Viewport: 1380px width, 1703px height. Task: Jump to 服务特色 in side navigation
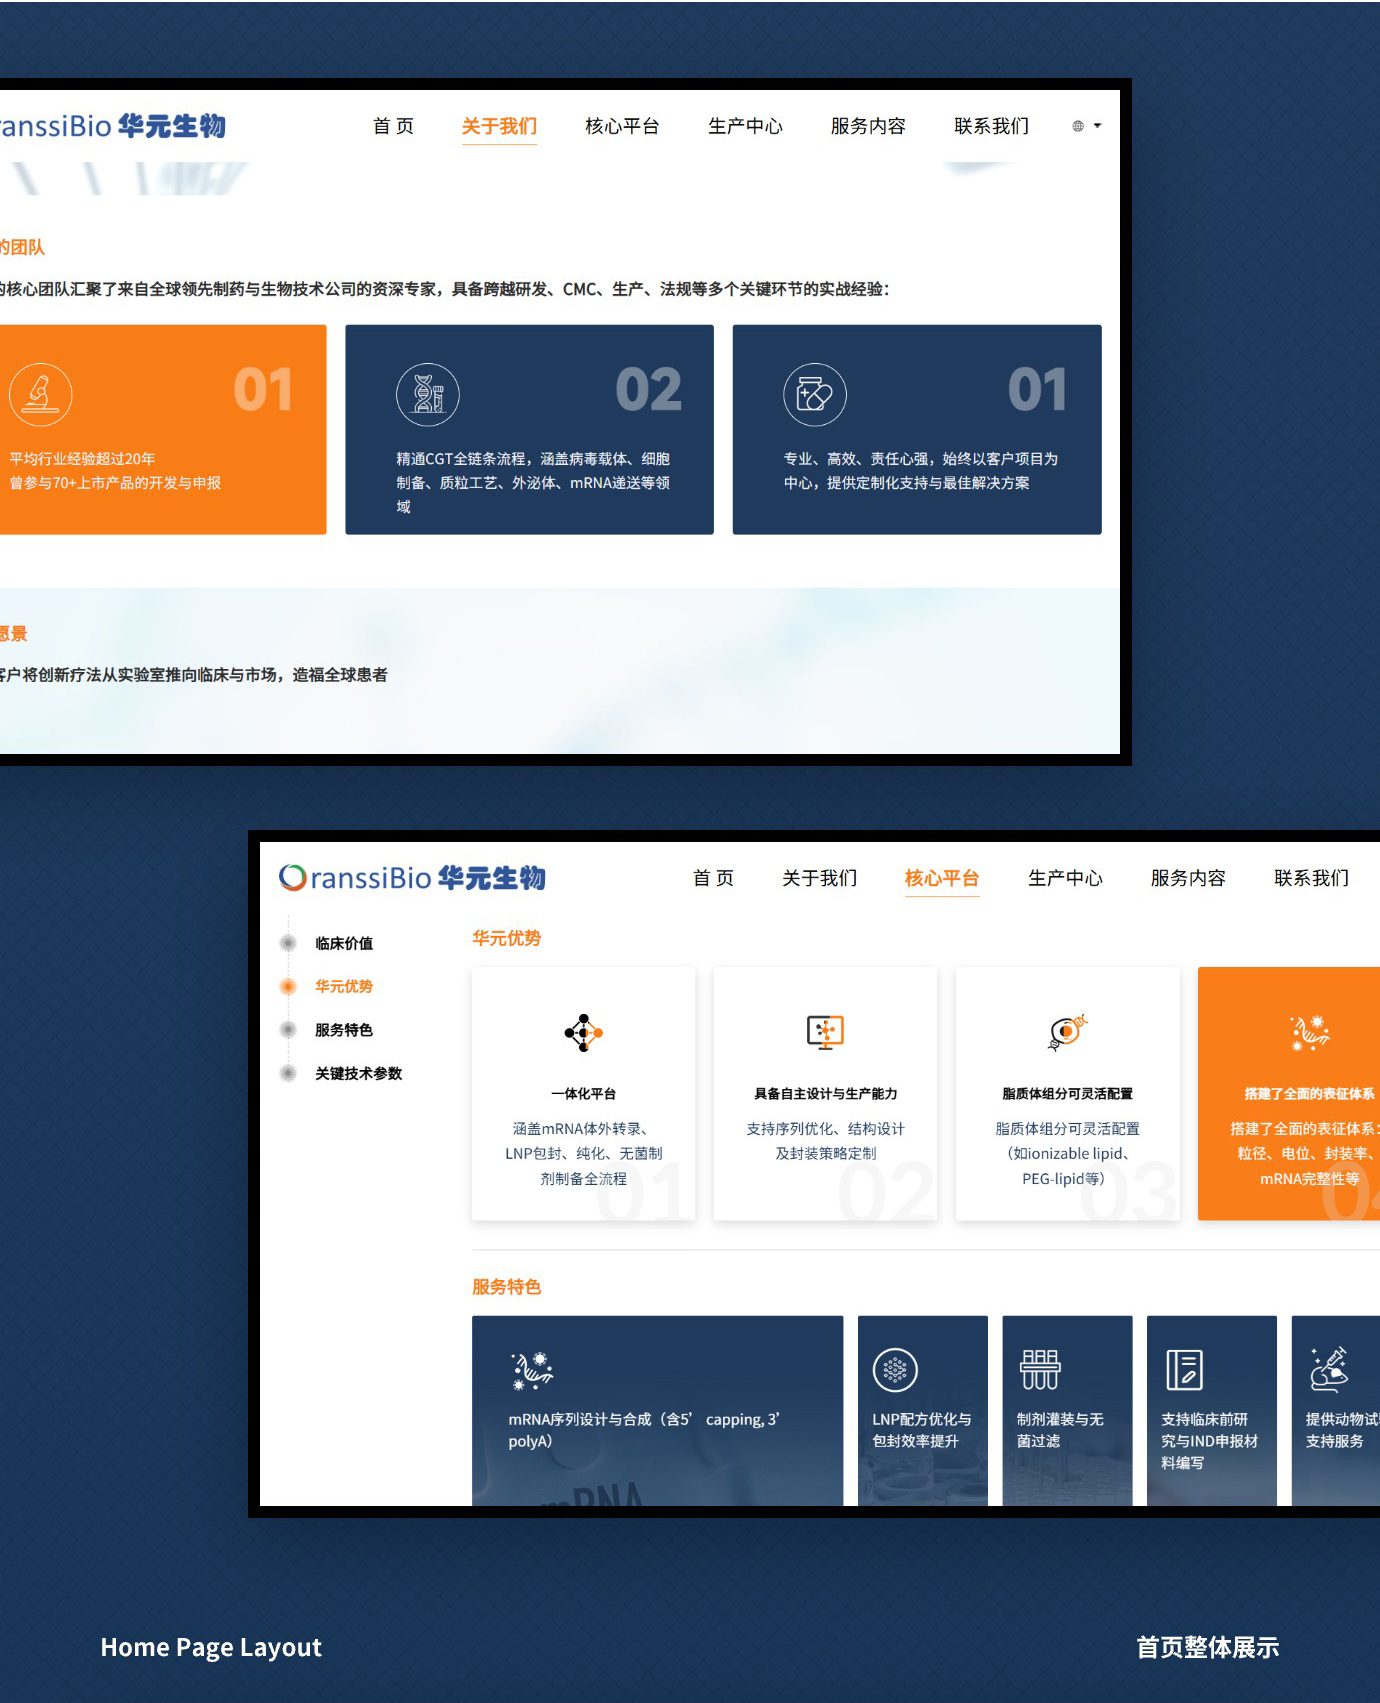[x=343, y=1030]
